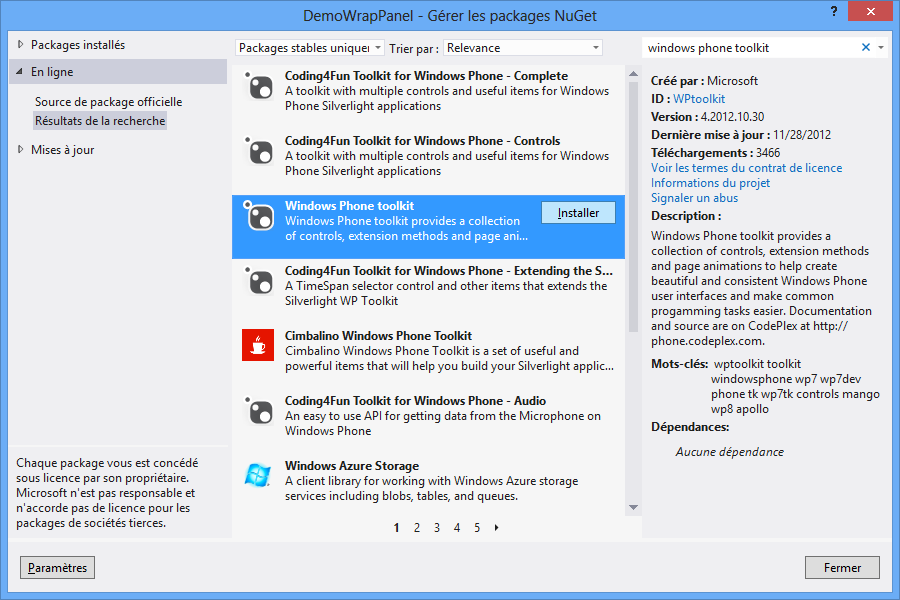900x600 pixels.
Task: Click icon of Coding4Fun Toolkit Audio package
Action: (x=258, y=411)
